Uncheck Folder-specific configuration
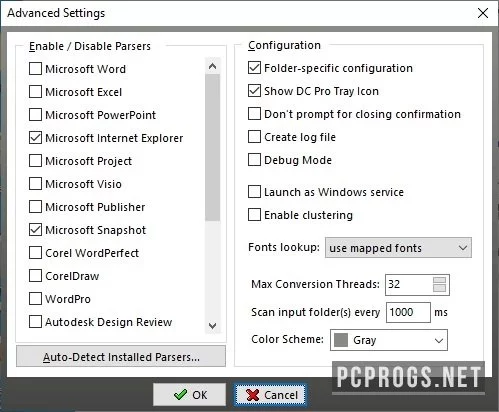 (x=254, y=68)
